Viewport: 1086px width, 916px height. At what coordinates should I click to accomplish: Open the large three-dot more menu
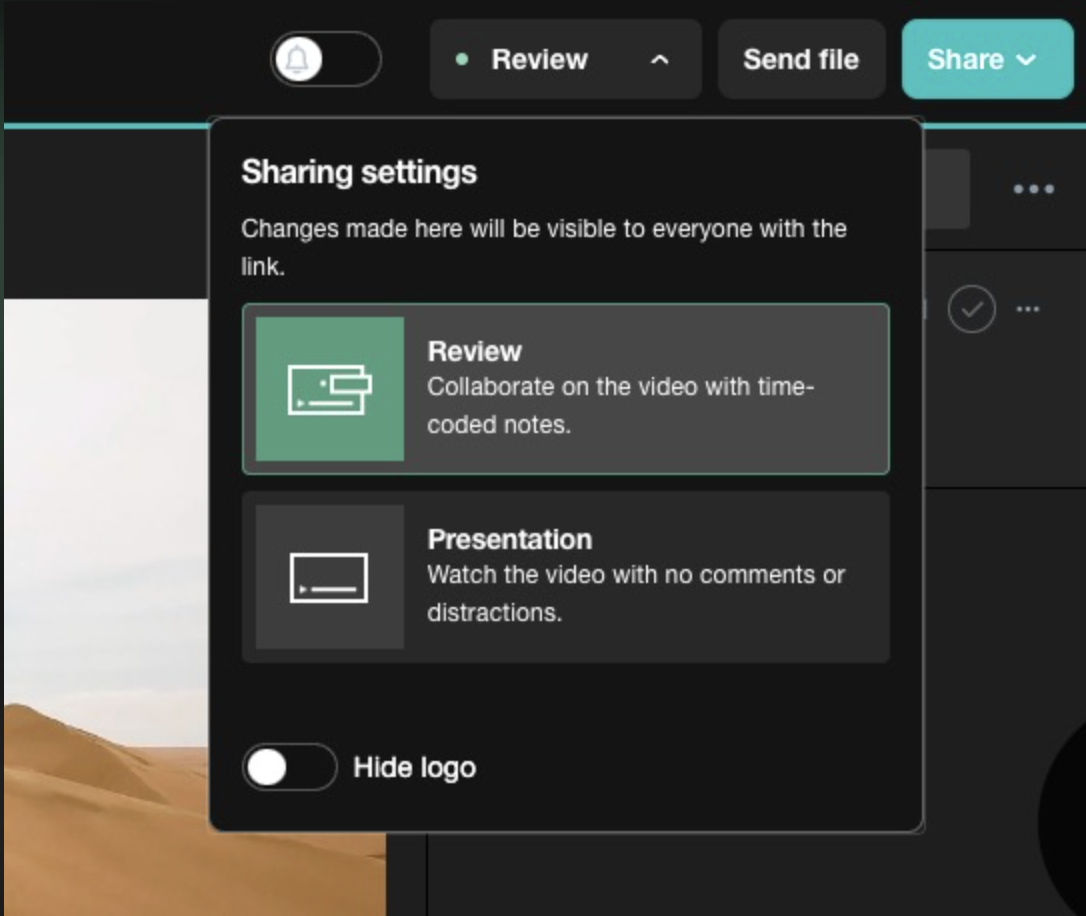point(1033,189)
